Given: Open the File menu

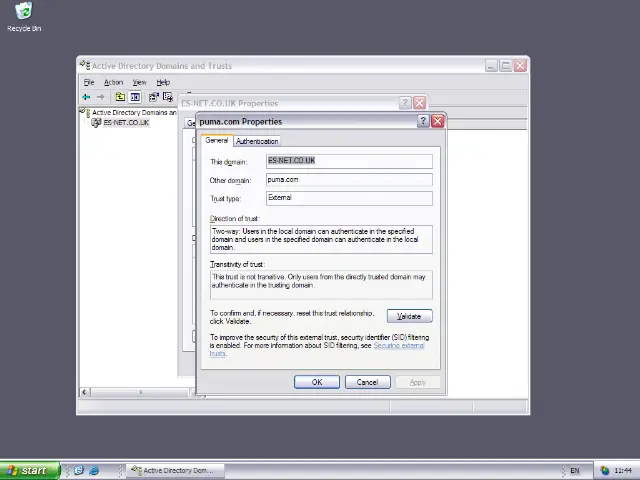Looking at the screenshot, I should [x=89, y=82].
